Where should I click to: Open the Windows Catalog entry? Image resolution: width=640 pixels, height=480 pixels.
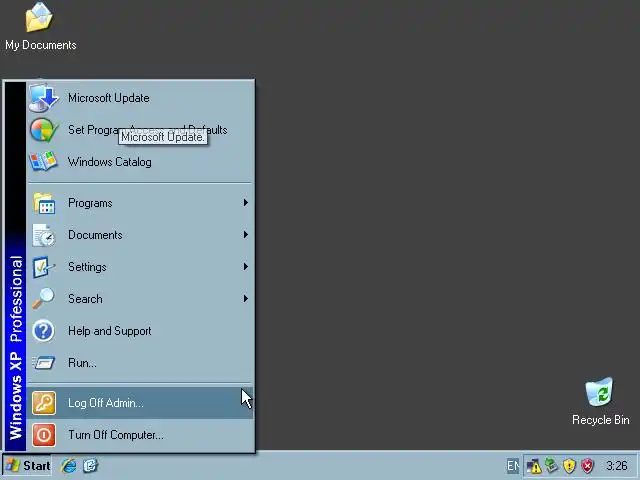pos(140,162)
